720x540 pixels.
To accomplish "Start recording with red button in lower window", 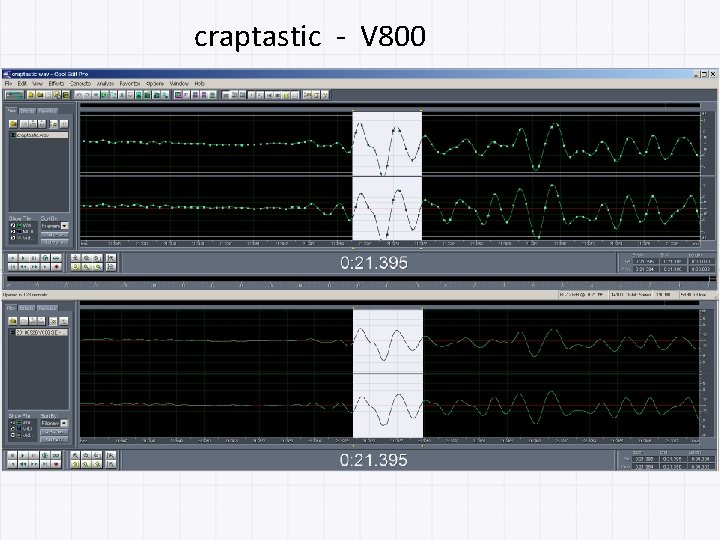I will click(56, 464).
